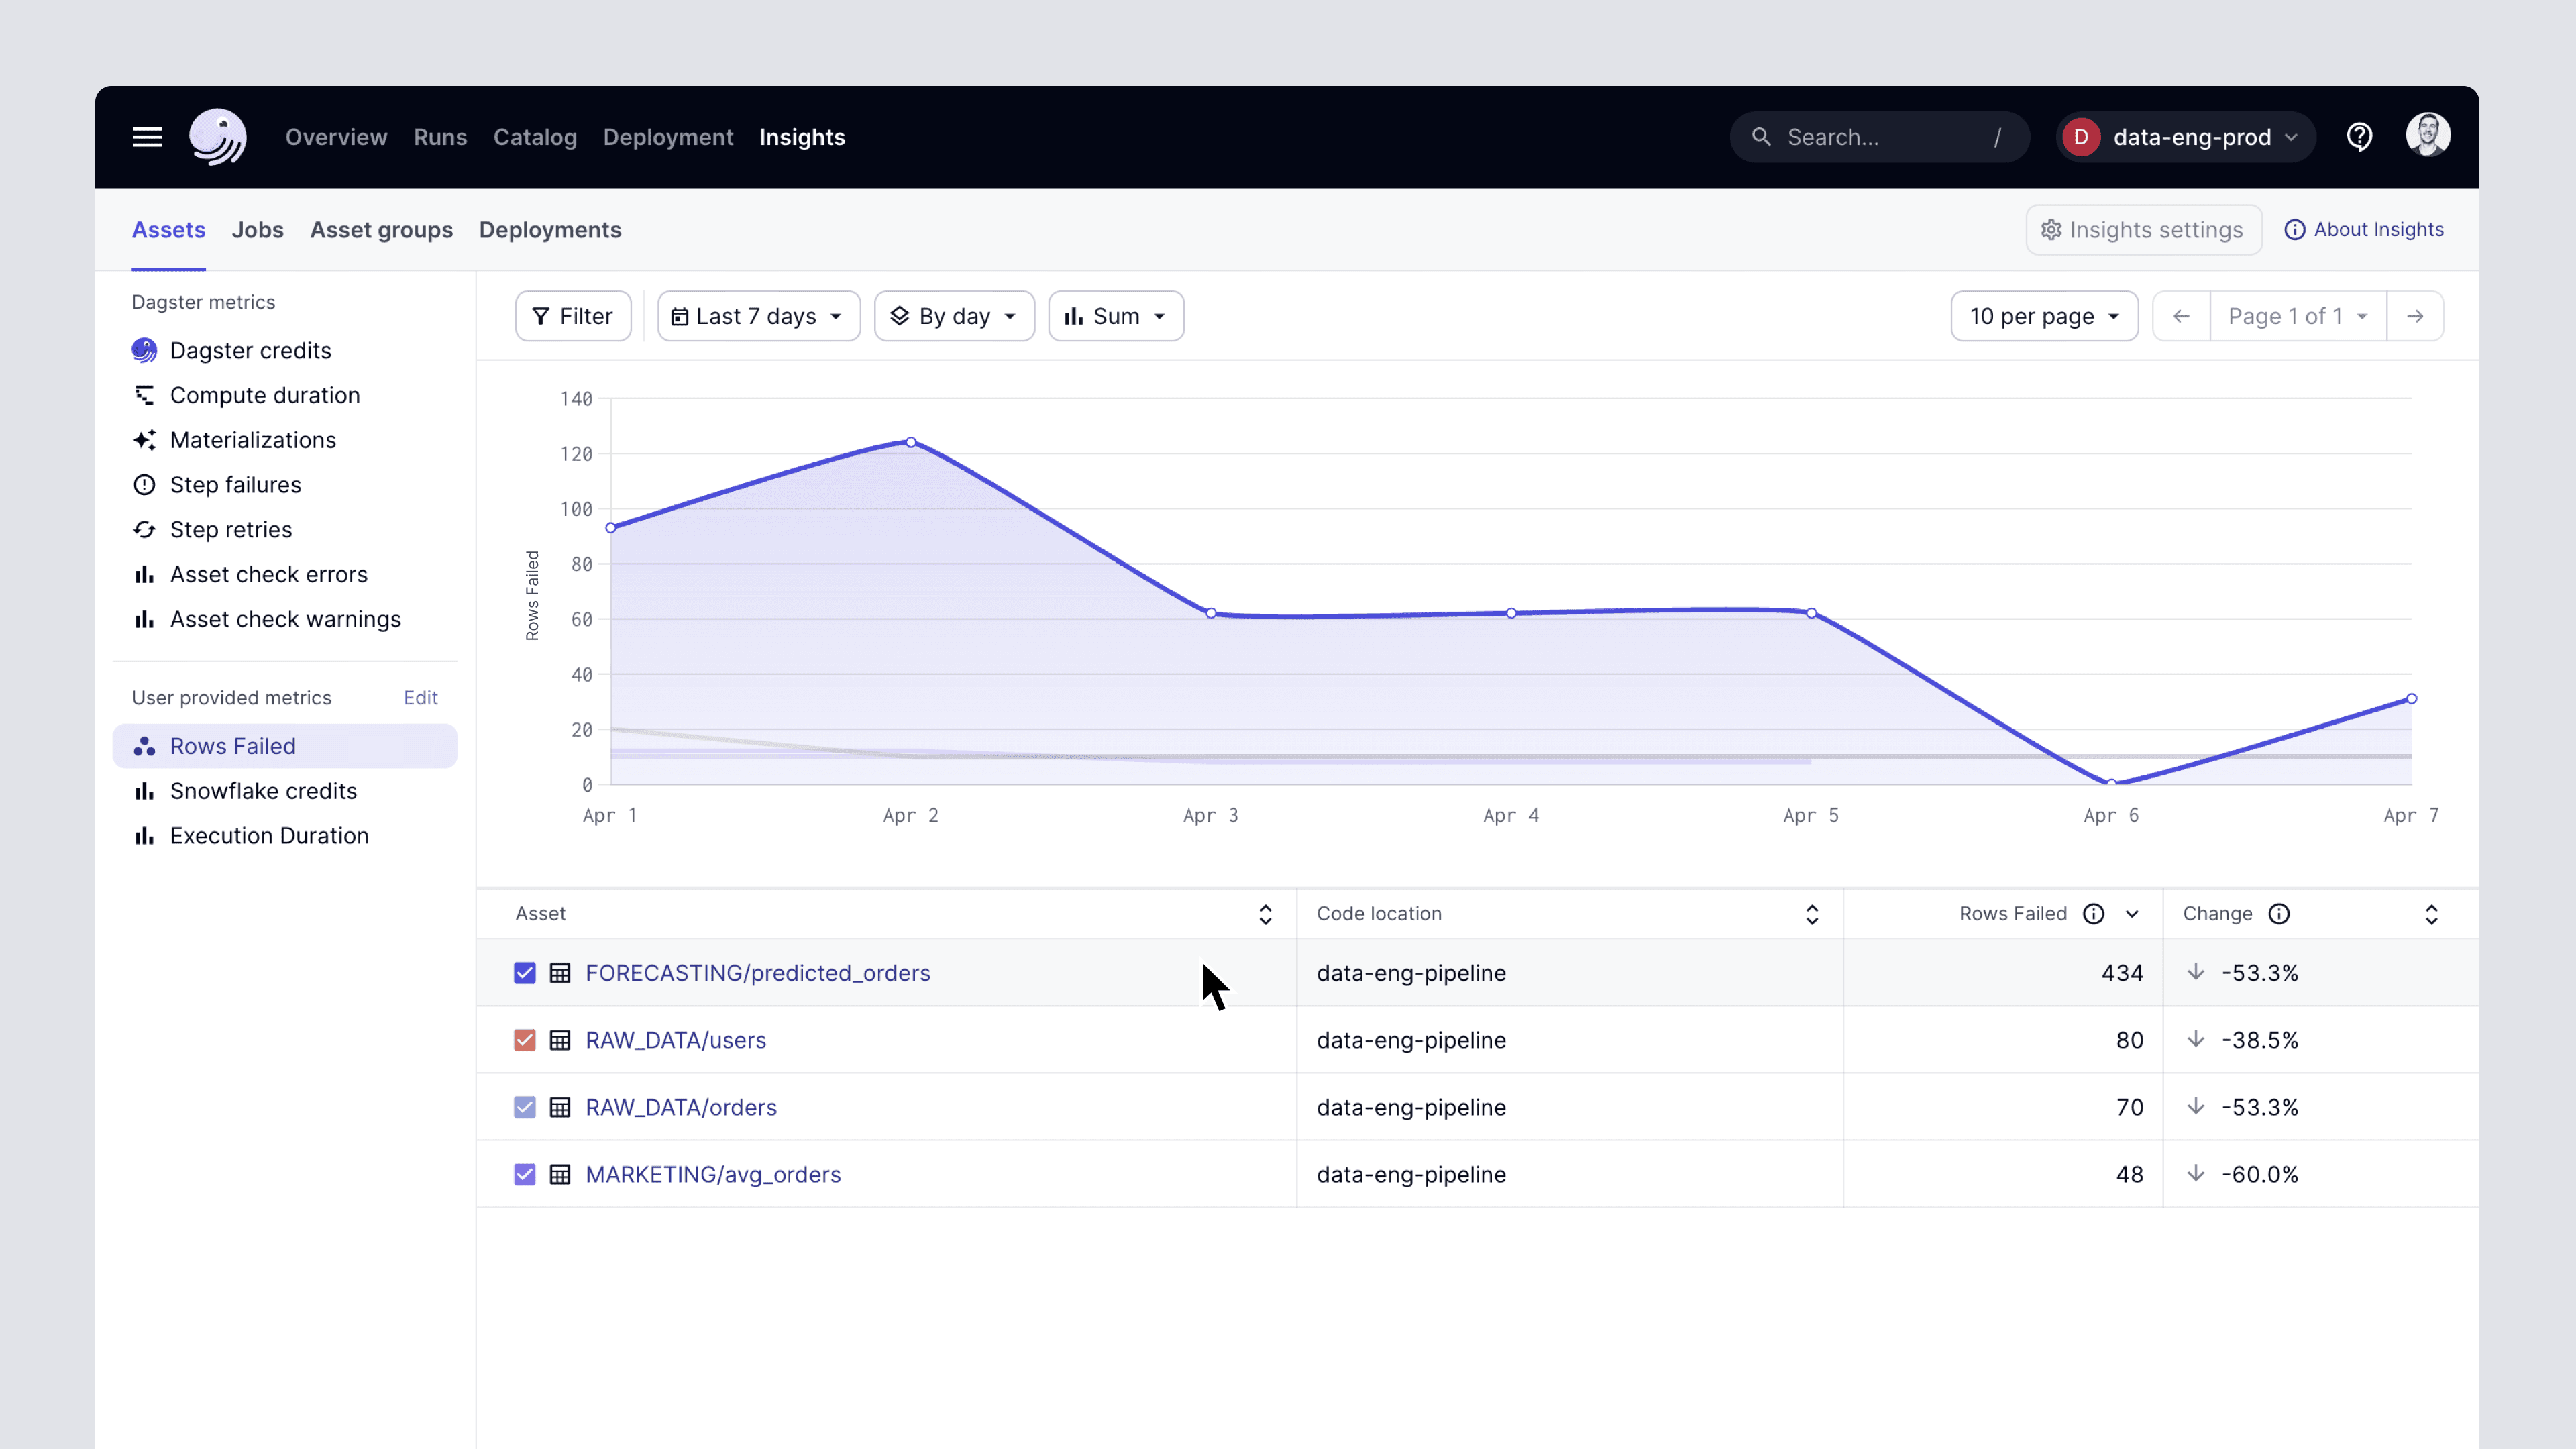Go to previous page arrow
This screenshot has width=2576, height=1449.
[x=2181, y=316]
